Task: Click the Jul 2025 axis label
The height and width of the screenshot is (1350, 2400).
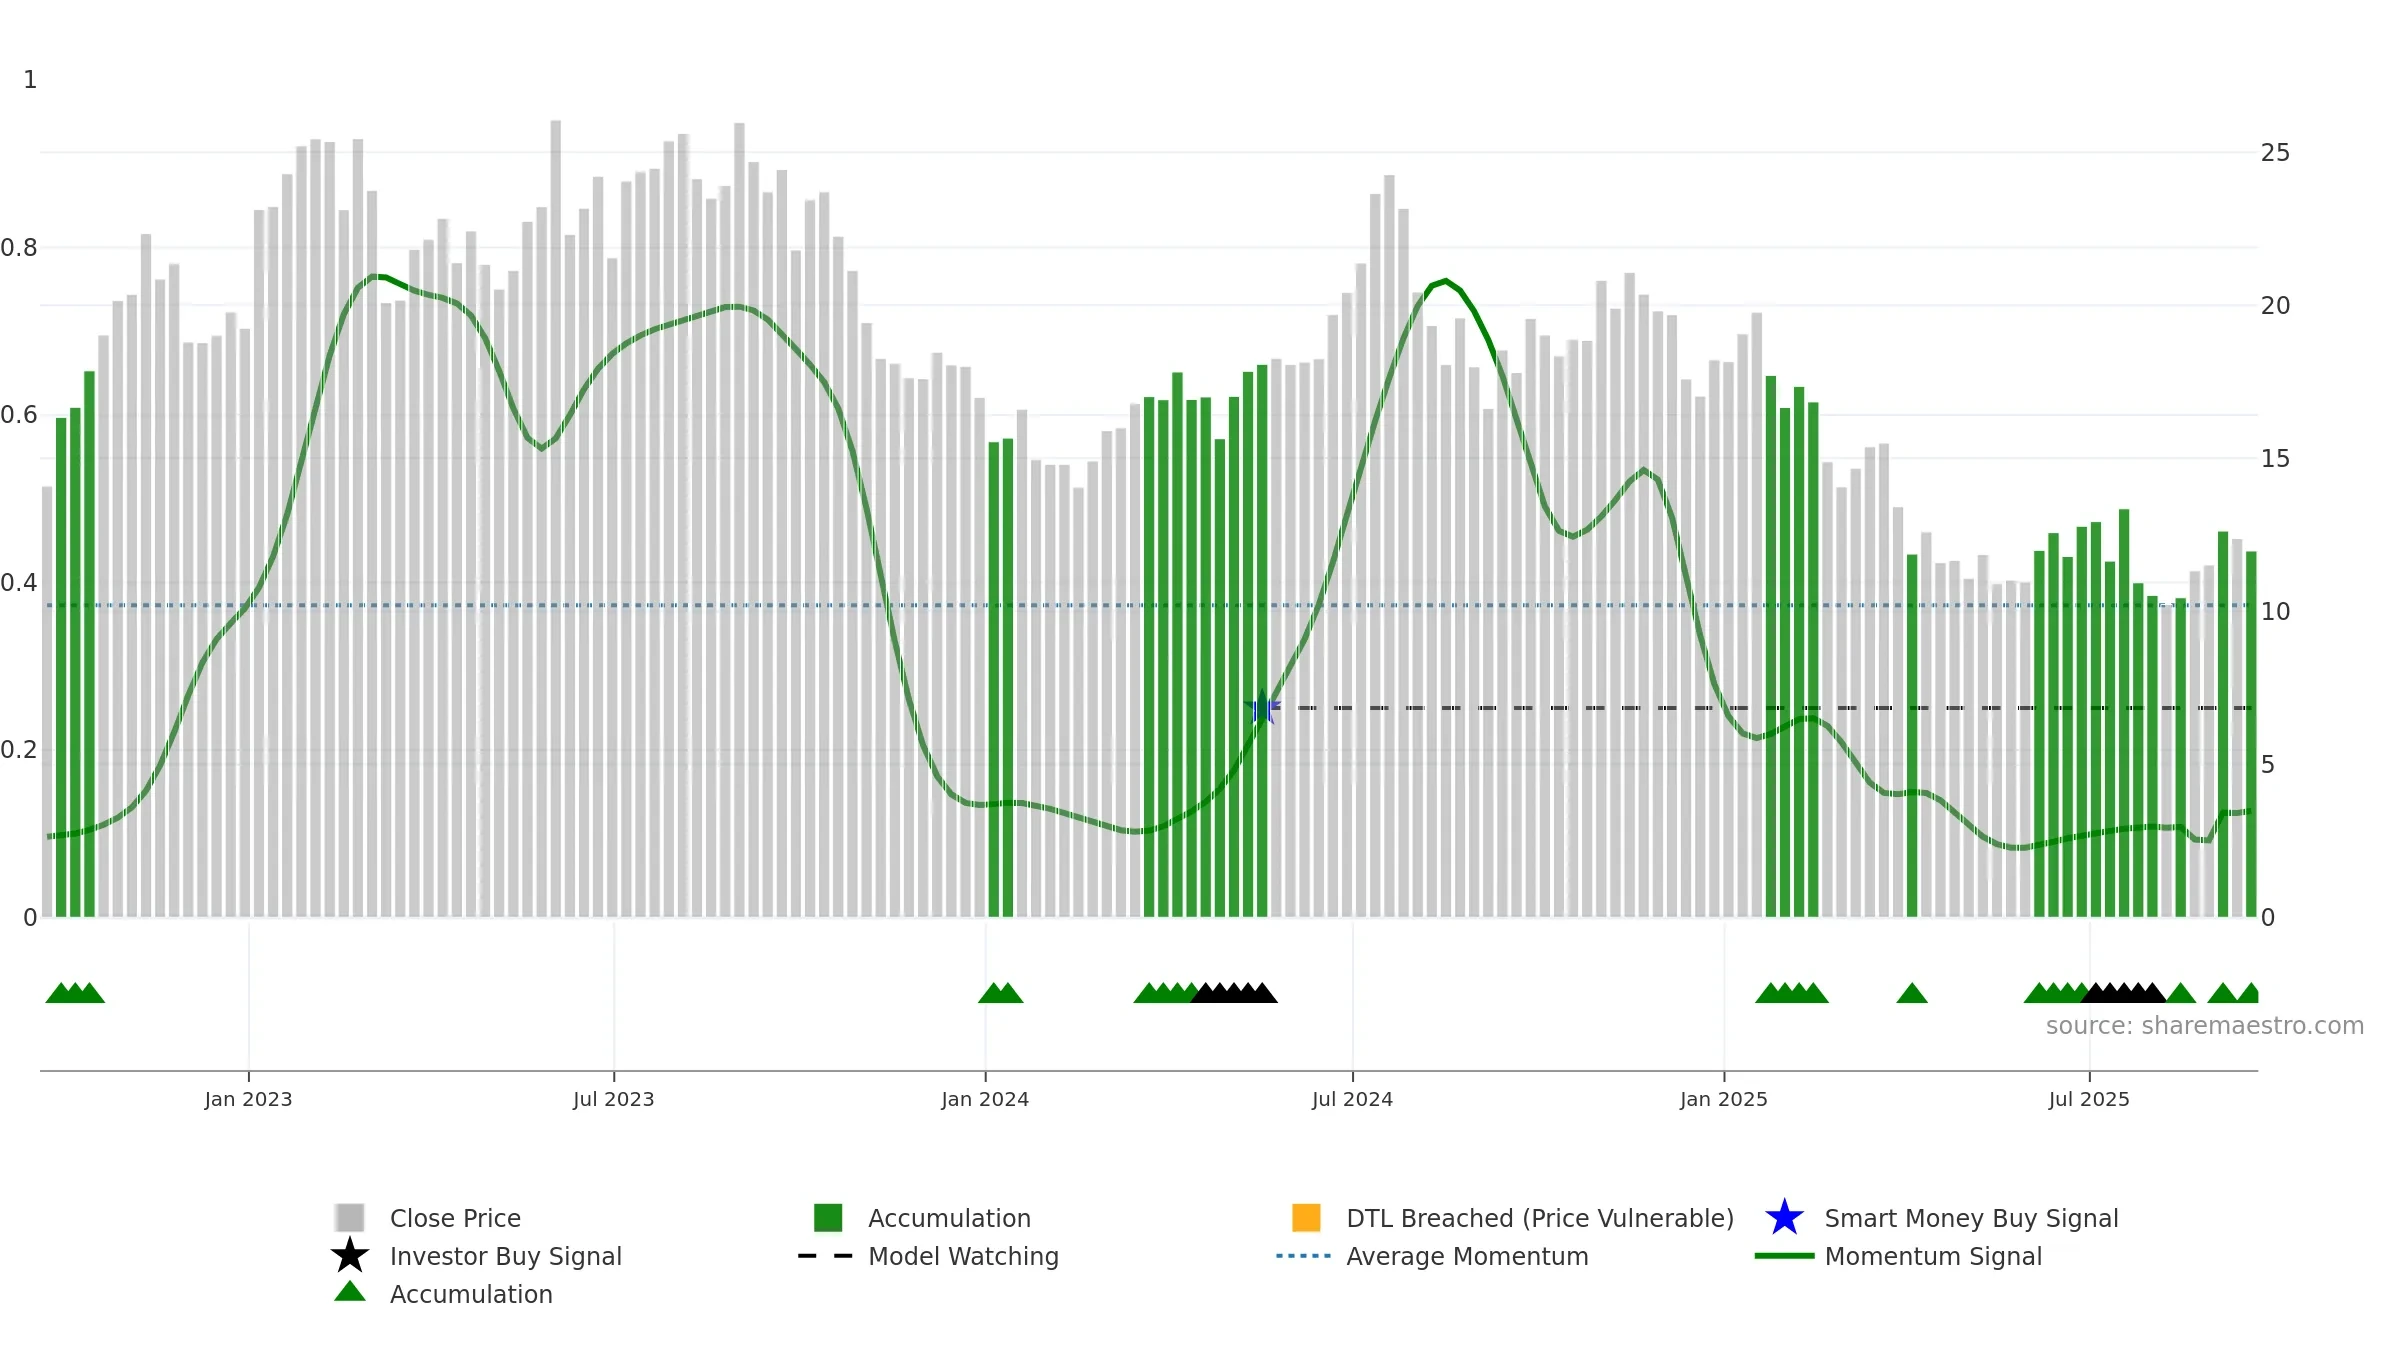Action: point(2089,1100)
